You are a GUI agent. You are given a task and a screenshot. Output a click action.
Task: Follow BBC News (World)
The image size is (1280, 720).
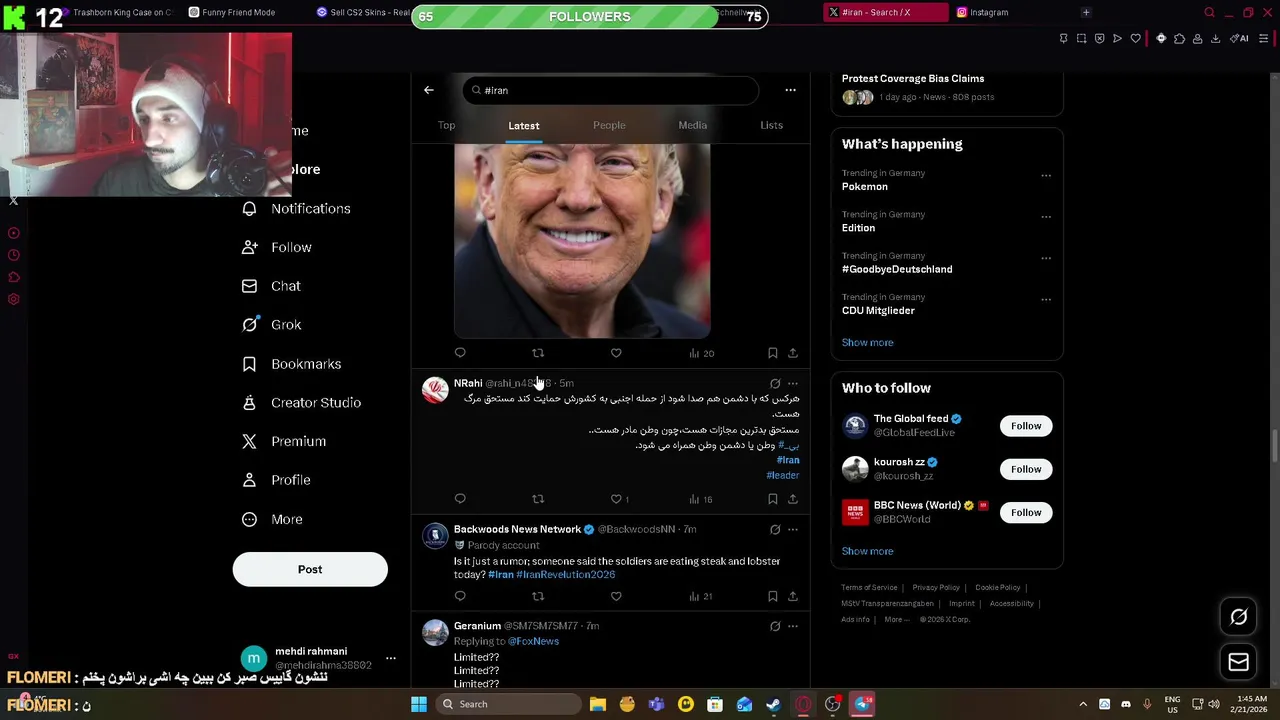(1025, 512)
